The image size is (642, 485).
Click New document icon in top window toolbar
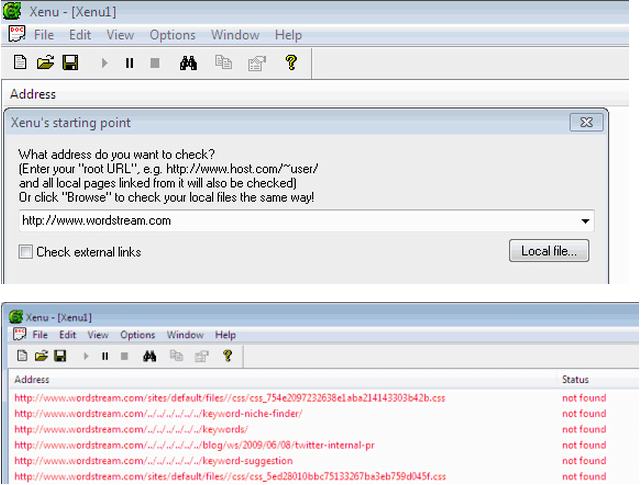coord(20,63)
